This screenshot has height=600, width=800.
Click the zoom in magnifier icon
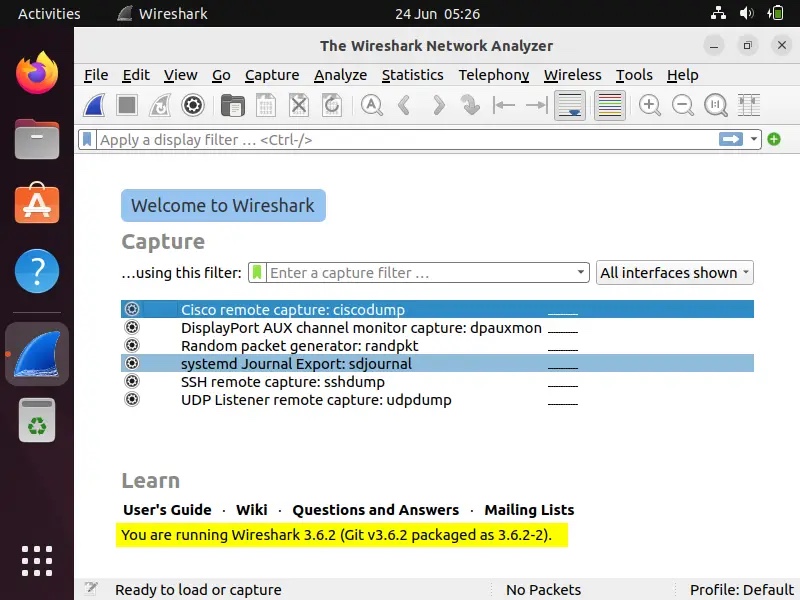click(x=651, y=104)
